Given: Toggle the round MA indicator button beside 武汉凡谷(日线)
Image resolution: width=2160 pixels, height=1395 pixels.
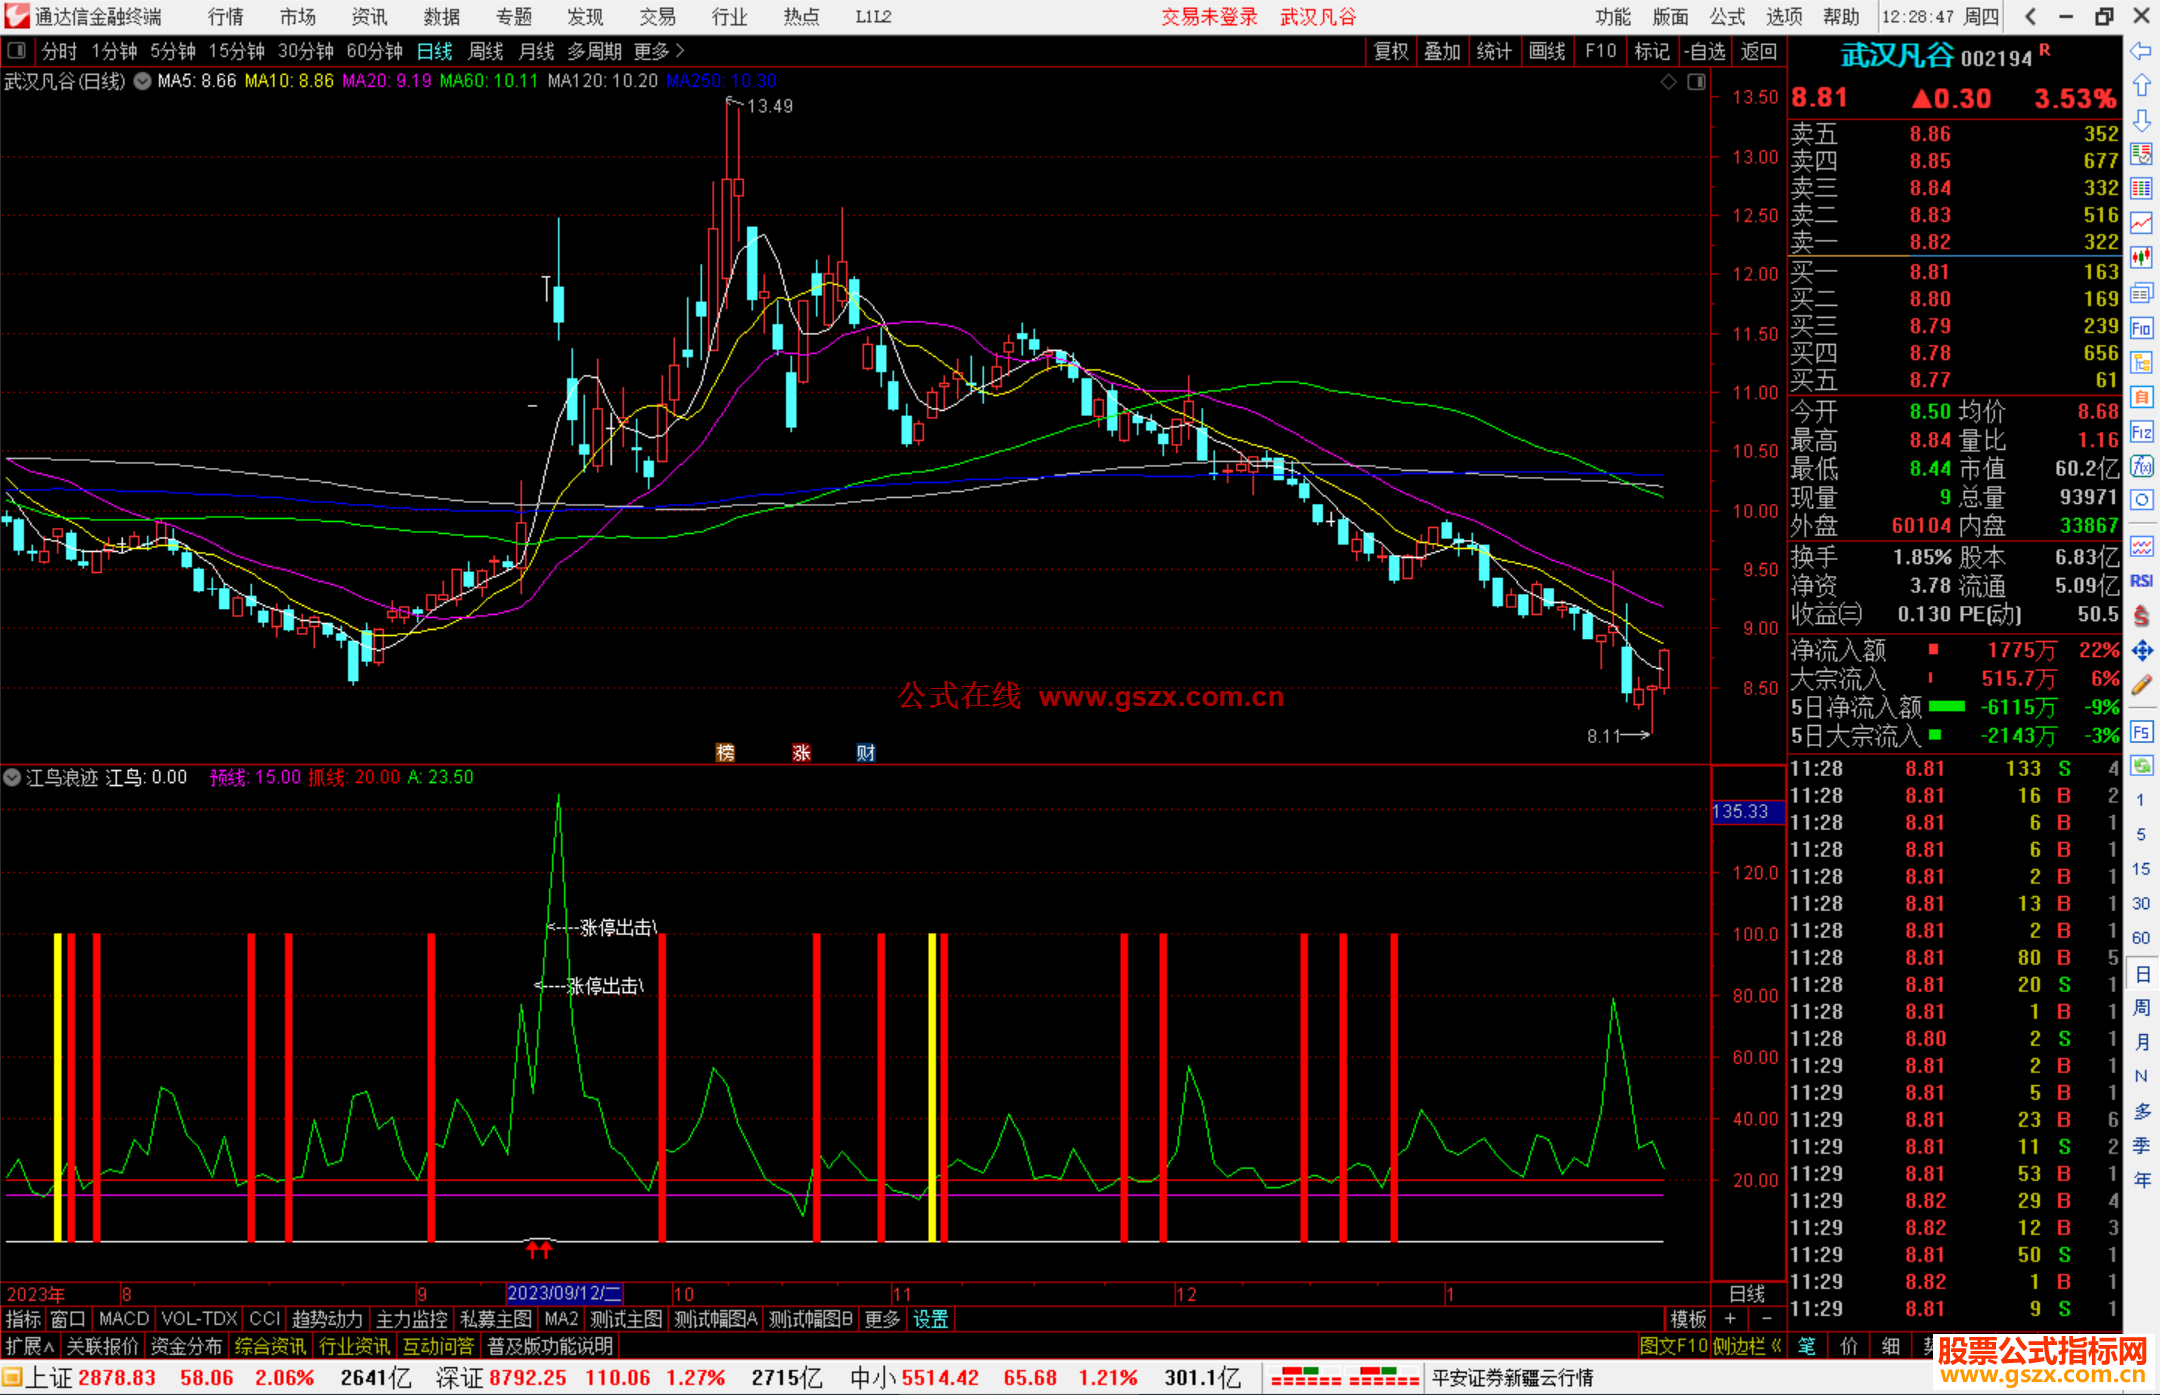Looking at the screenshot, I should [142, 81].
